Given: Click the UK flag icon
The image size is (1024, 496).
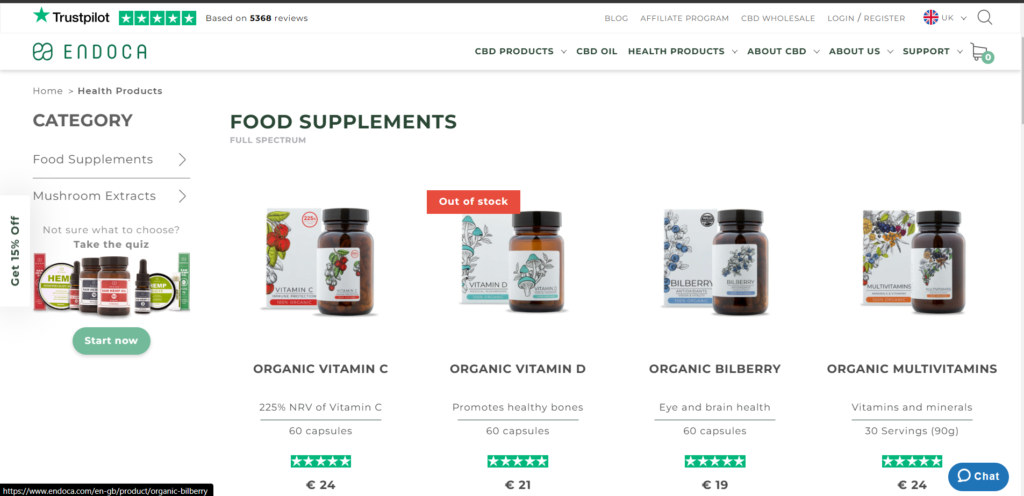Looking at the screenshot, I should tap(931, 18).
